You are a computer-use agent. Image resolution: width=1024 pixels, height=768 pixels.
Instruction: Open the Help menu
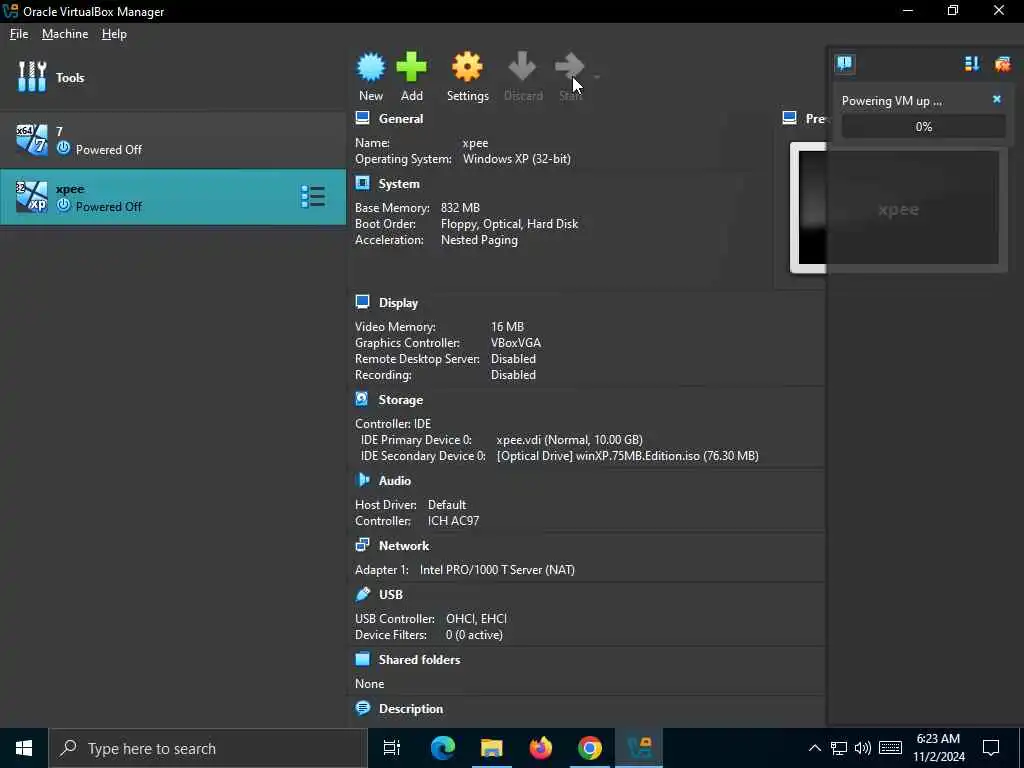click(x=114, y=34)
